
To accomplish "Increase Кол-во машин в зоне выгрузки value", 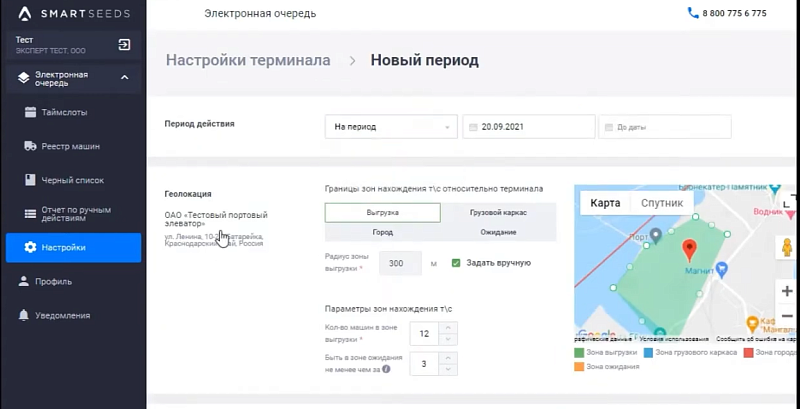I will click(x=448, y=328).
